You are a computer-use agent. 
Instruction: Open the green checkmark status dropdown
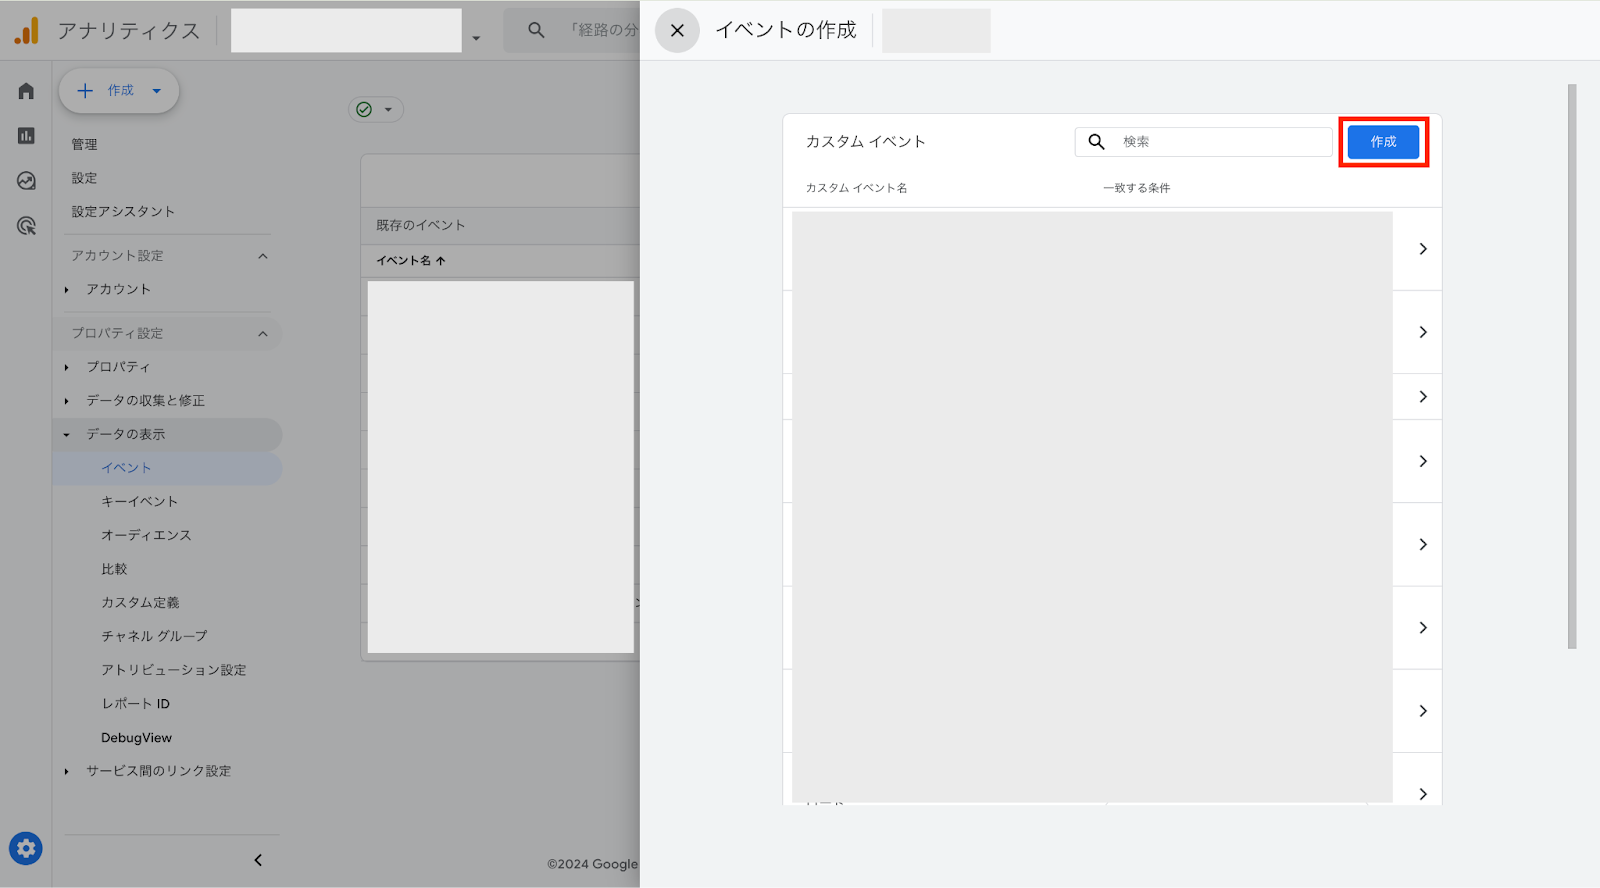[x=376, y=110]
